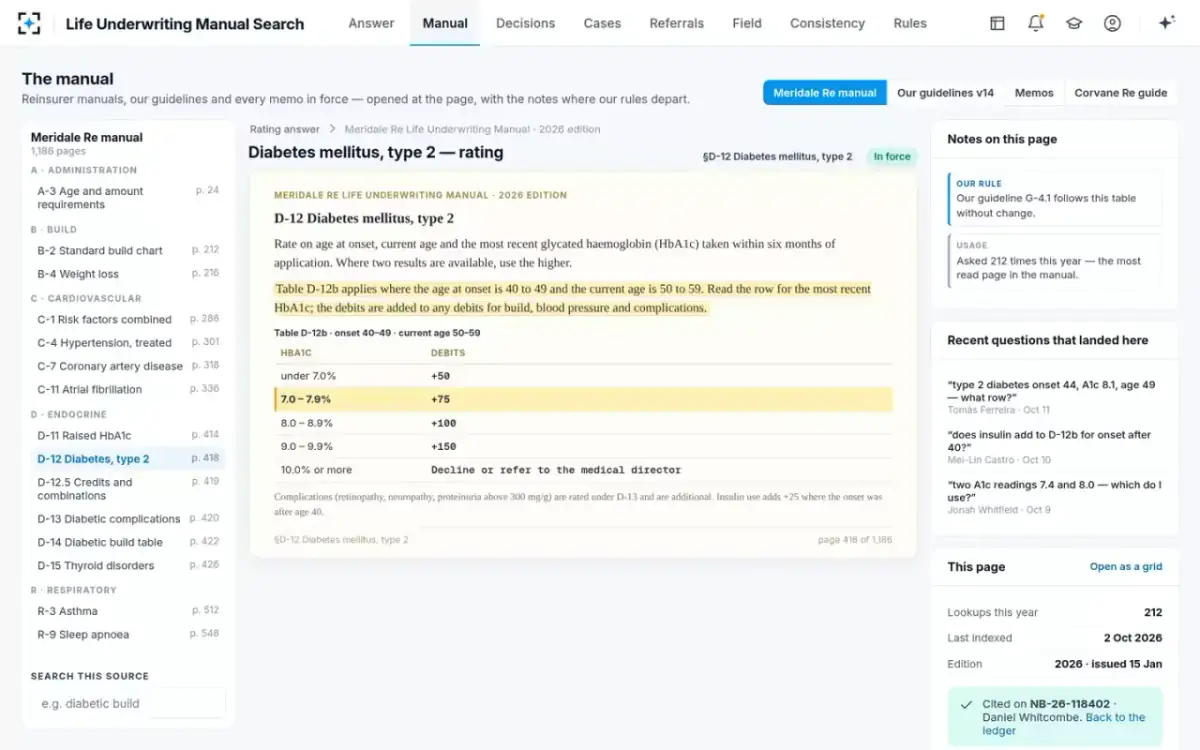Switch to the Answer tab
Screen dimensions: 1200x750
pos(371,23)
